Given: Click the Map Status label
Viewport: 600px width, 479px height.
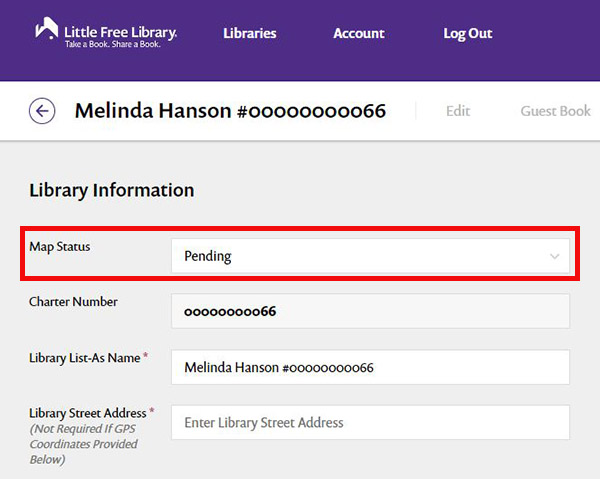Looking at the screenshot, I should pos(60,246).
